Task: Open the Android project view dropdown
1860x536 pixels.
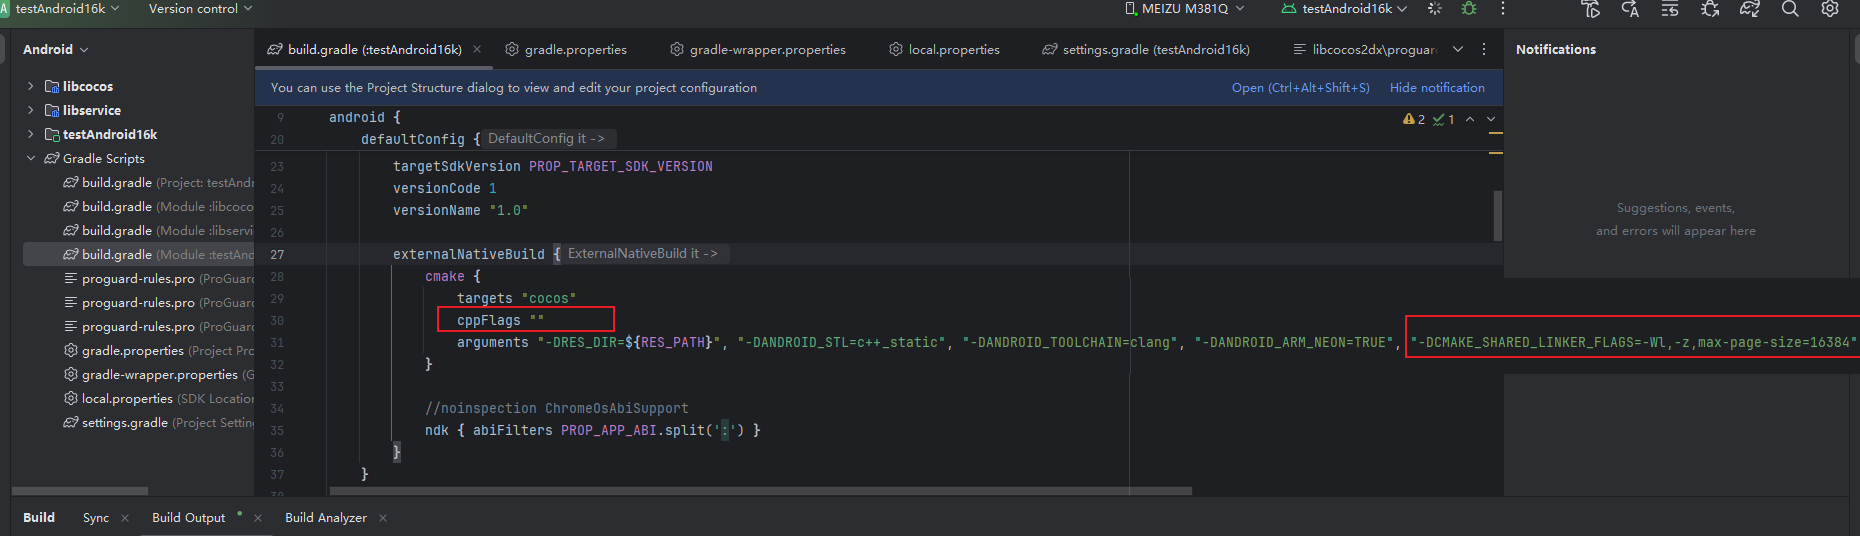Action: (x=56, y=49)
